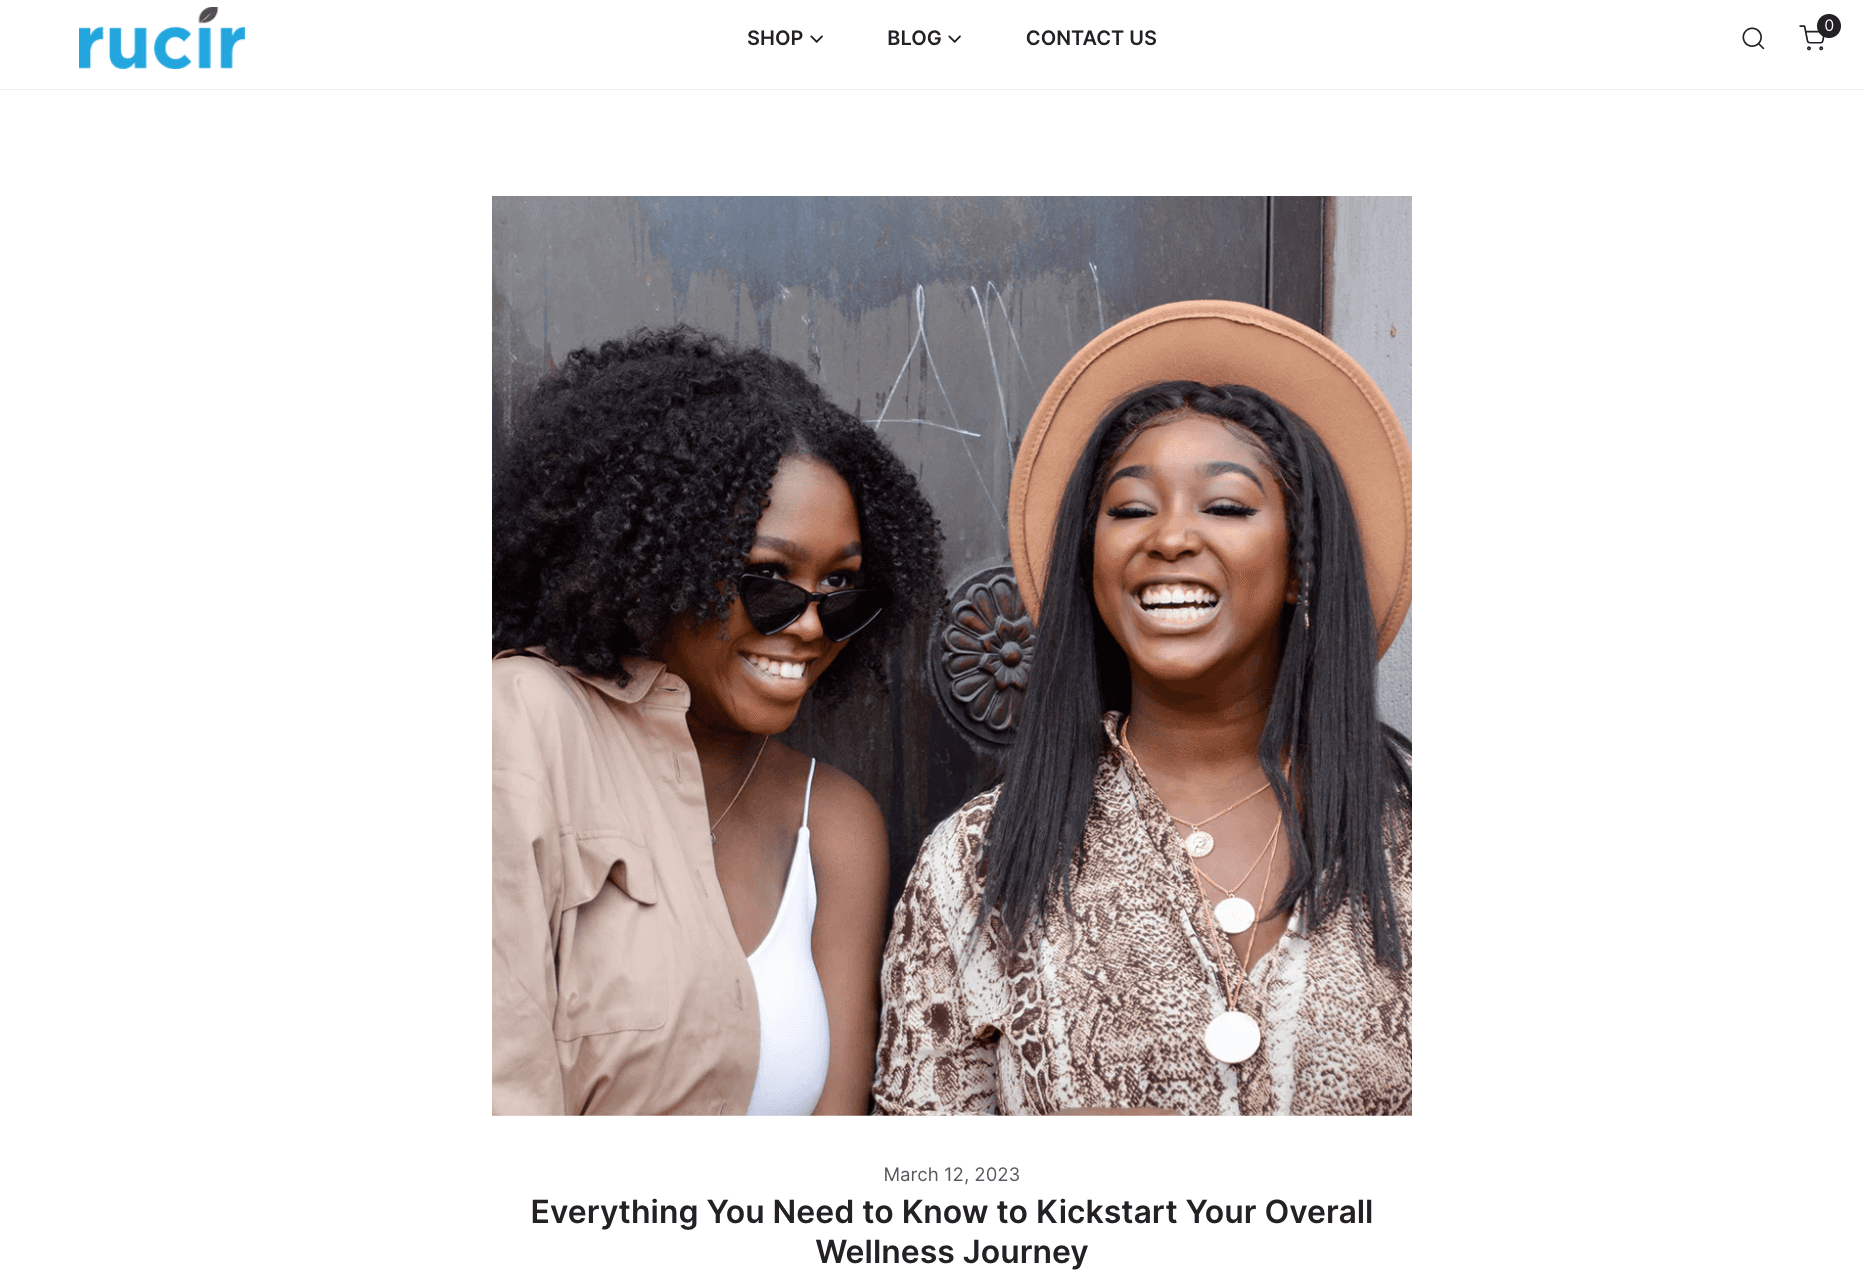Open the search magnifier icon

[x=1753, y=38]
